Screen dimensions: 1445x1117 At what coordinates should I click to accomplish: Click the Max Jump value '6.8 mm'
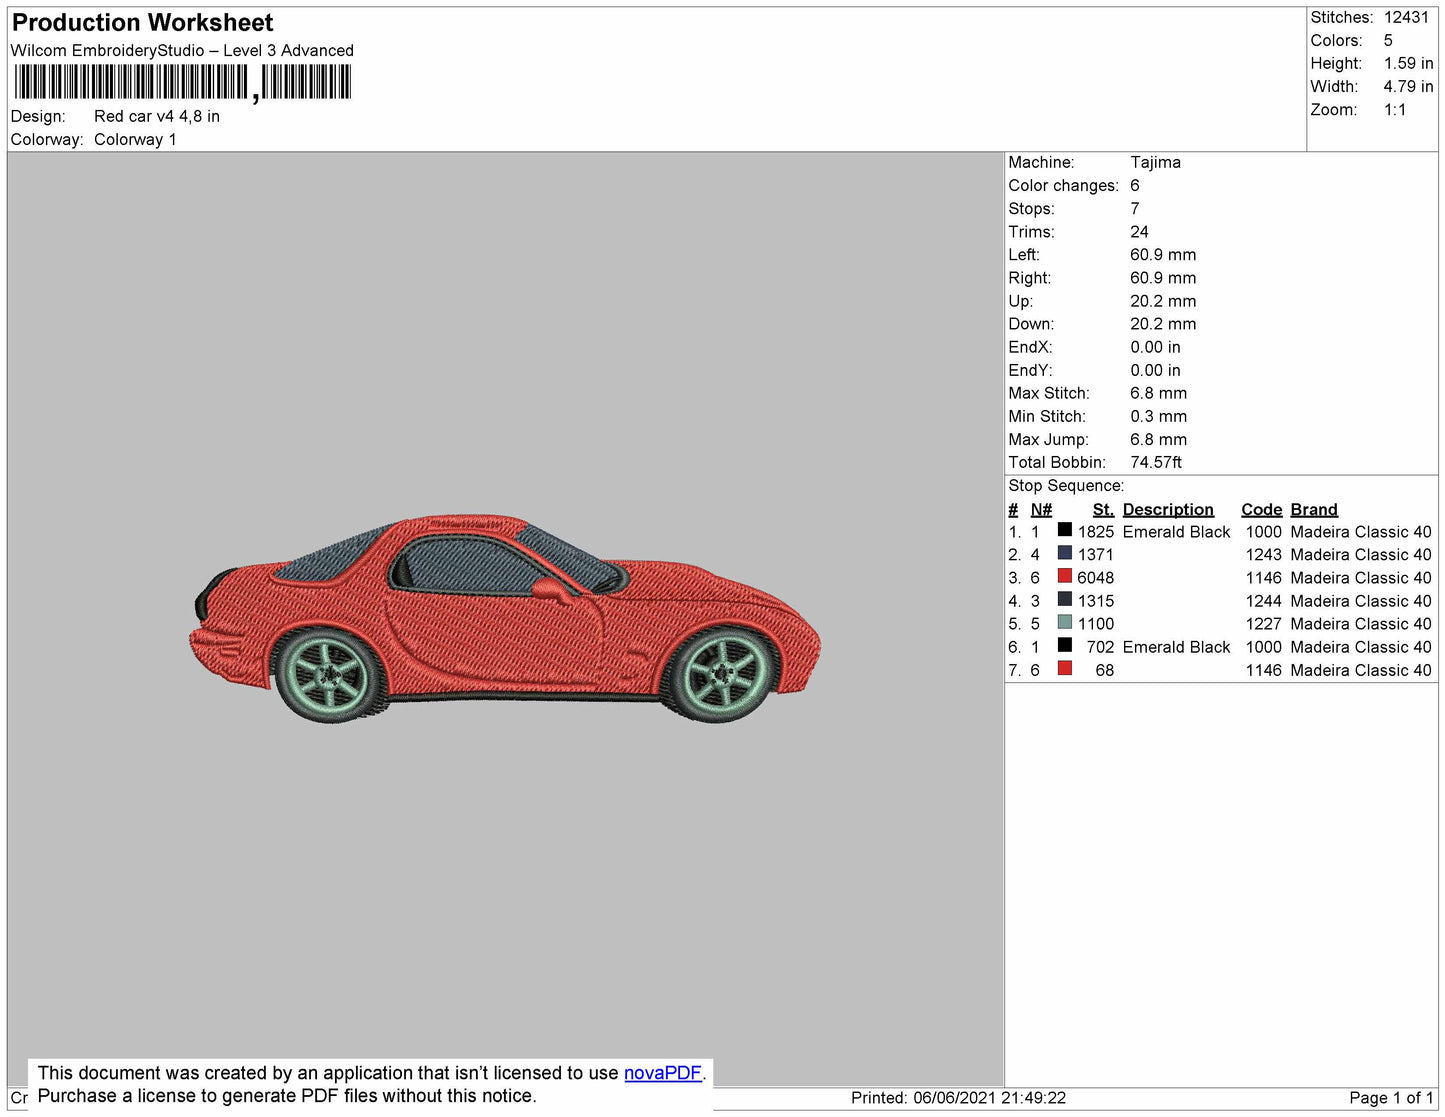(x=1158, y=439)
